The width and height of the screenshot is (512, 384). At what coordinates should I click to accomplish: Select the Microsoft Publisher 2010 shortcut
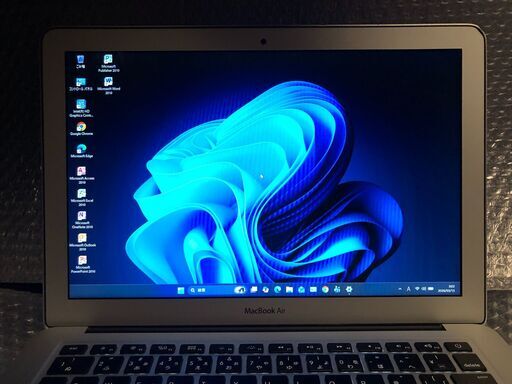108,63
